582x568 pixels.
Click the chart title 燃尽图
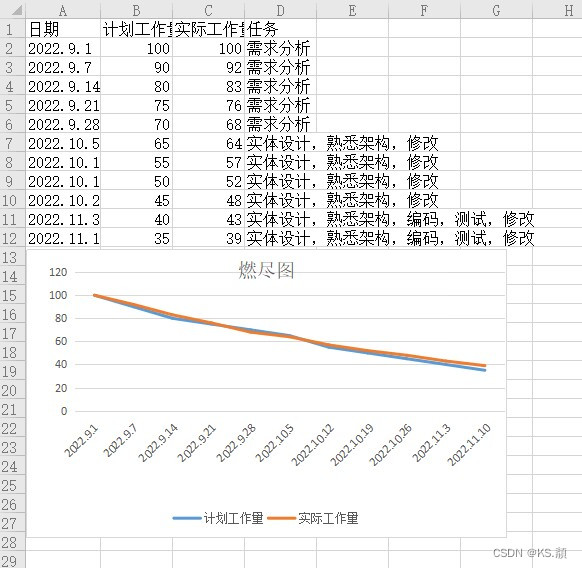tap(266, 270)
